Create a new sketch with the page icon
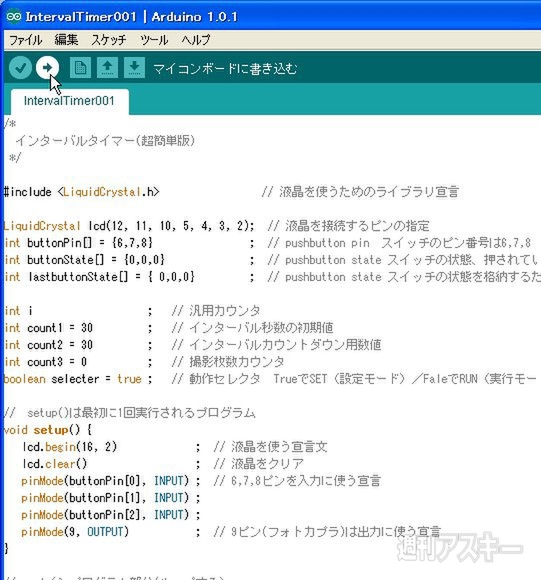The image size is (541, 580). [x=80, y=68]
